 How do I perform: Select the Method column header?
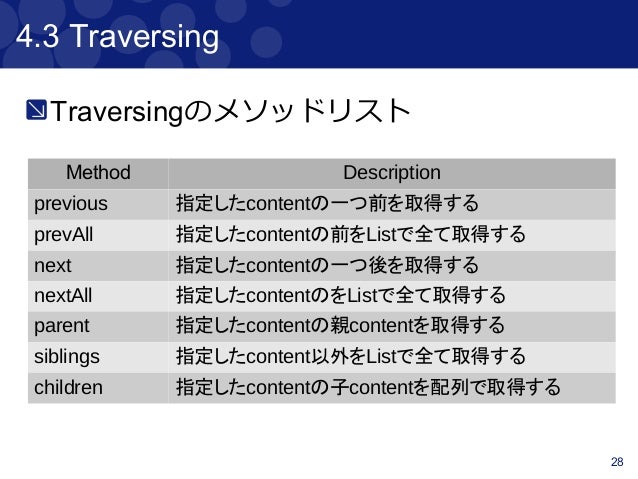point(98,173)
